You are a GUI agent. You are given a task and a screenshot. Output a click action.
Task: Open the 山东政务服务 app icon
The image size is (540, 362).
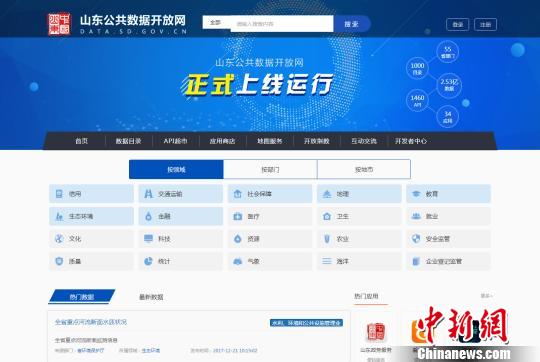[376, 332]
